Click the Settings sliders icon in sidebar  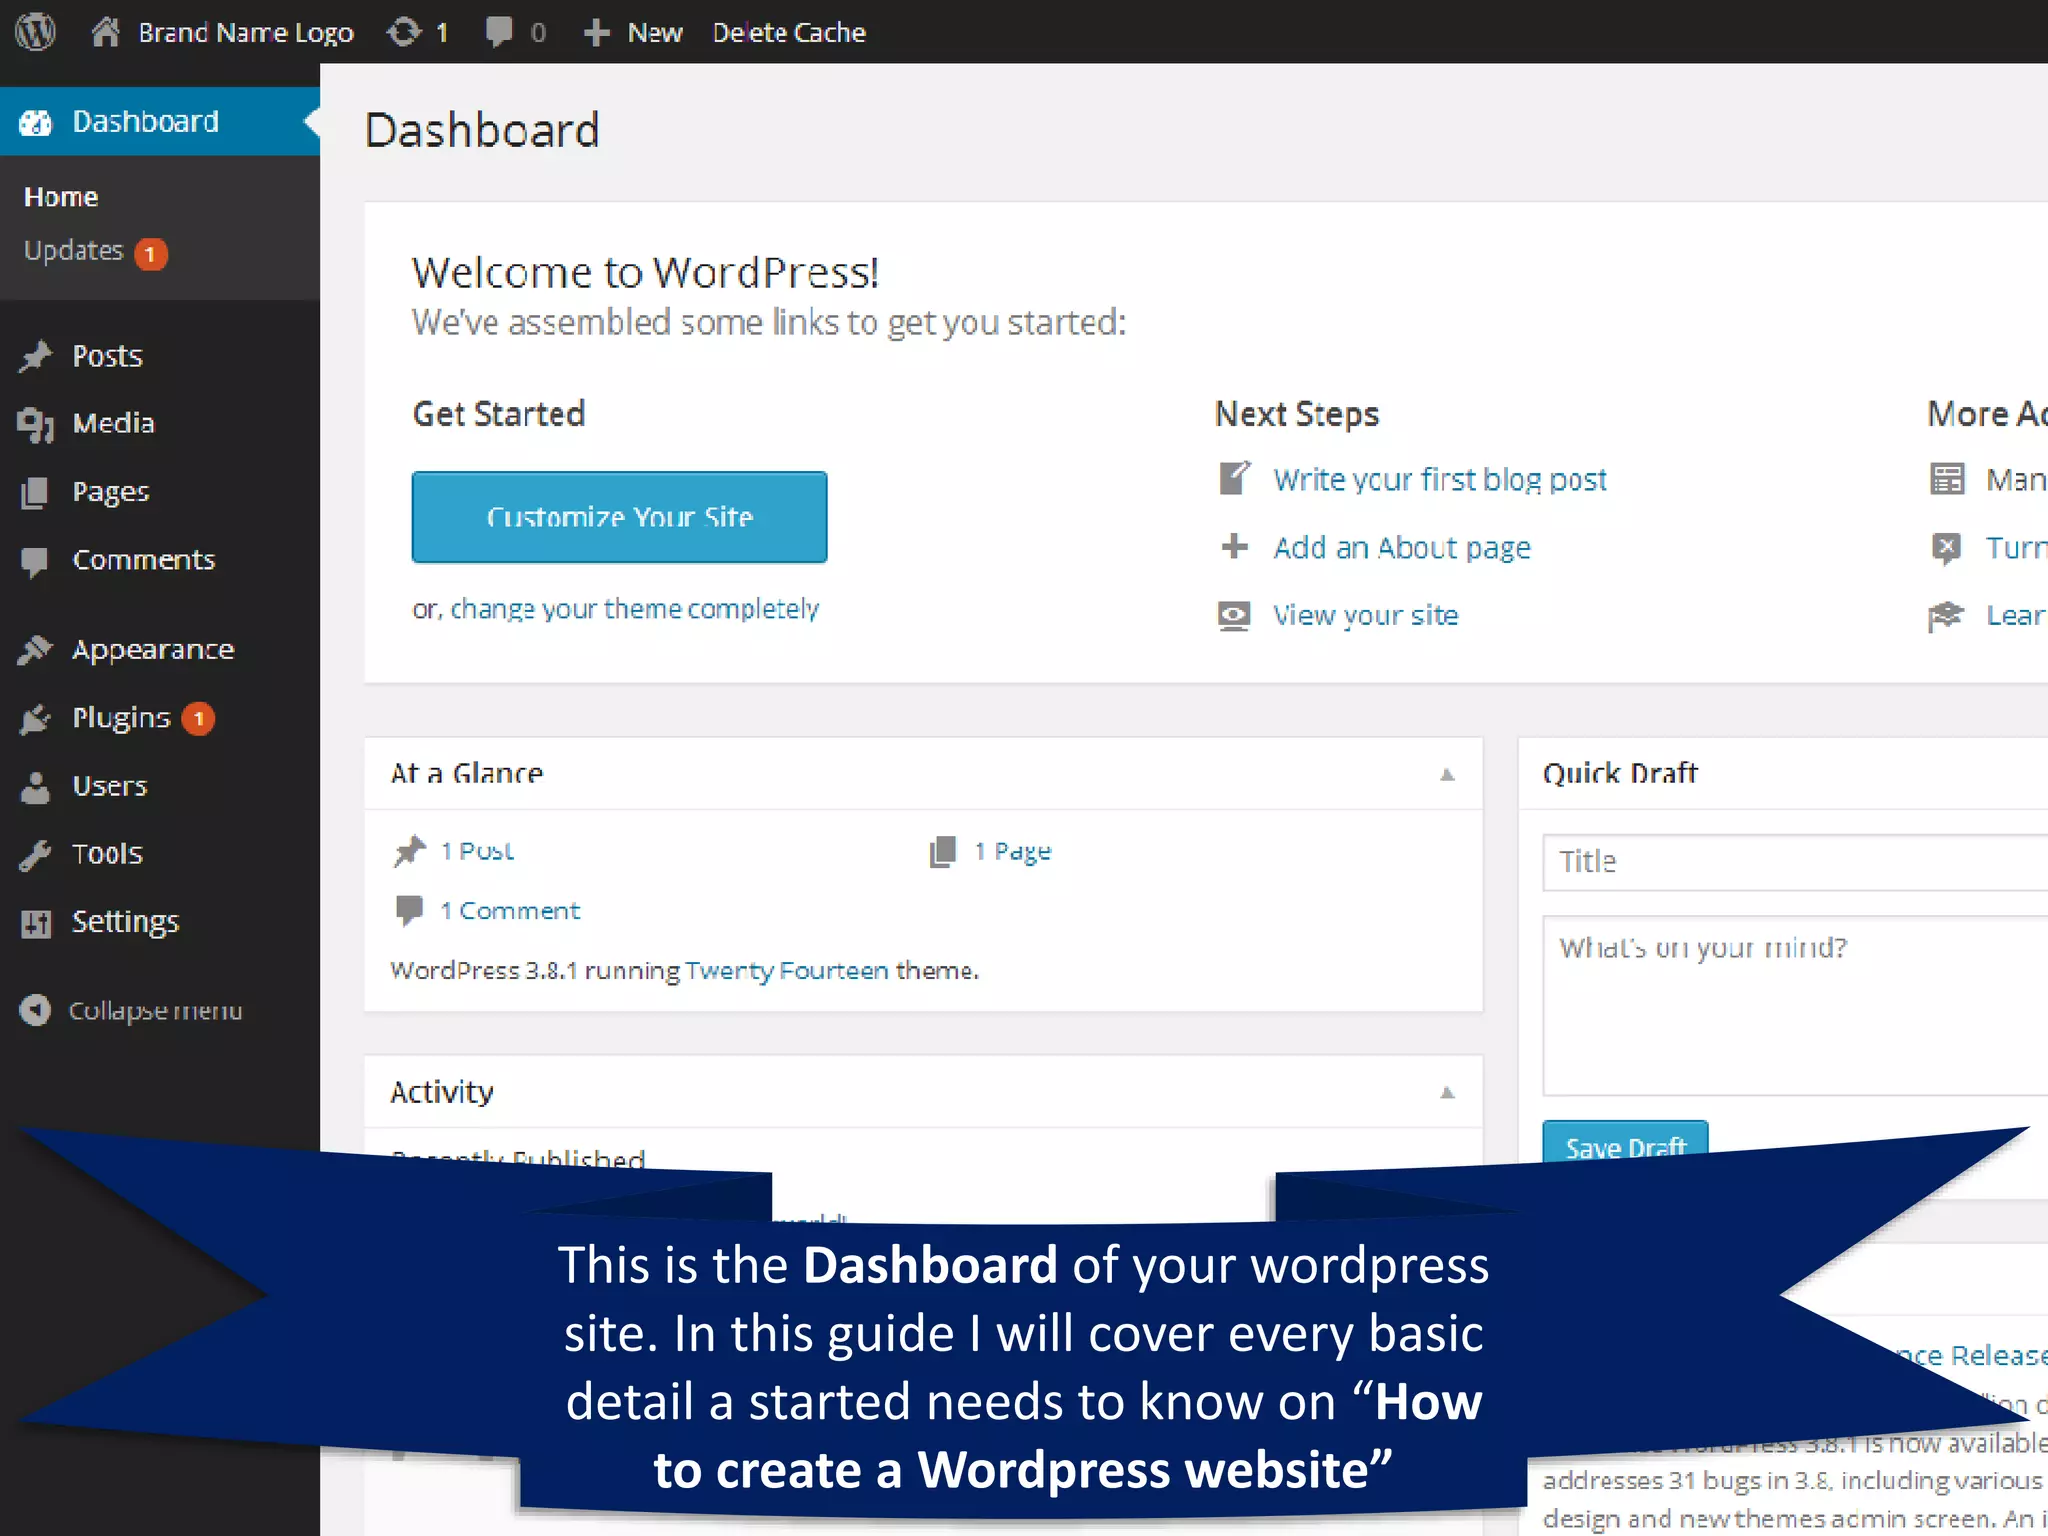pyautogui.click(x=36, y=923)
